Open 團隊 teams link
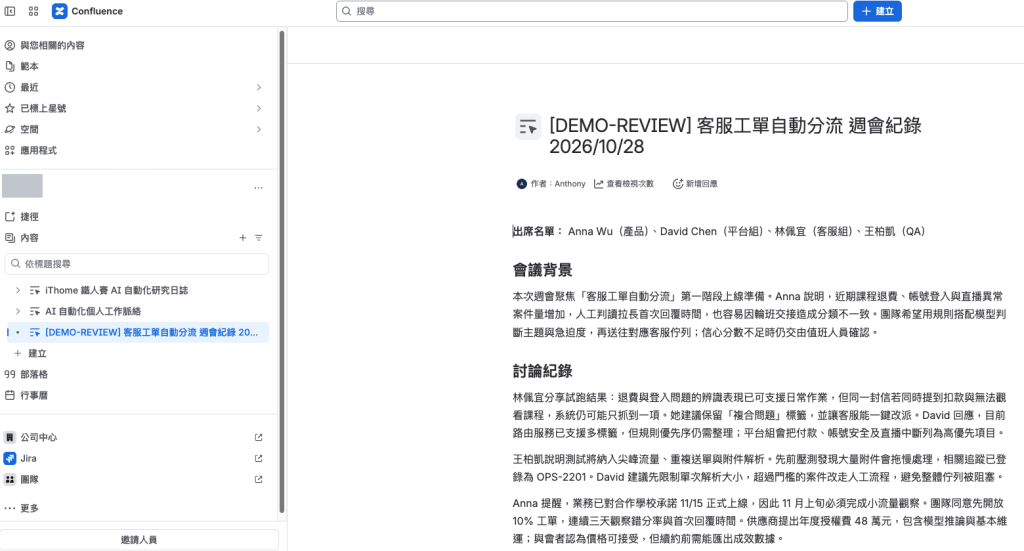The height and width of the screenshot is (551, 1024). (29, 479)
